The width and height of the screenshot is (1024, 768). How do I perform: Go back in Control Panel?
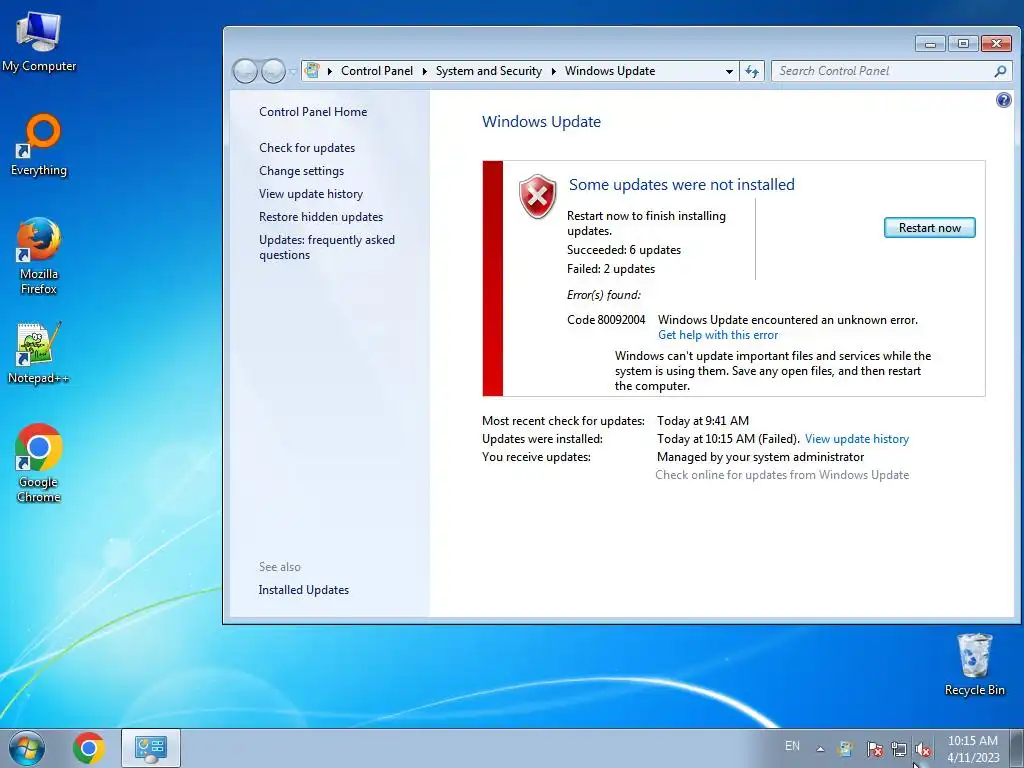point(245,71)
